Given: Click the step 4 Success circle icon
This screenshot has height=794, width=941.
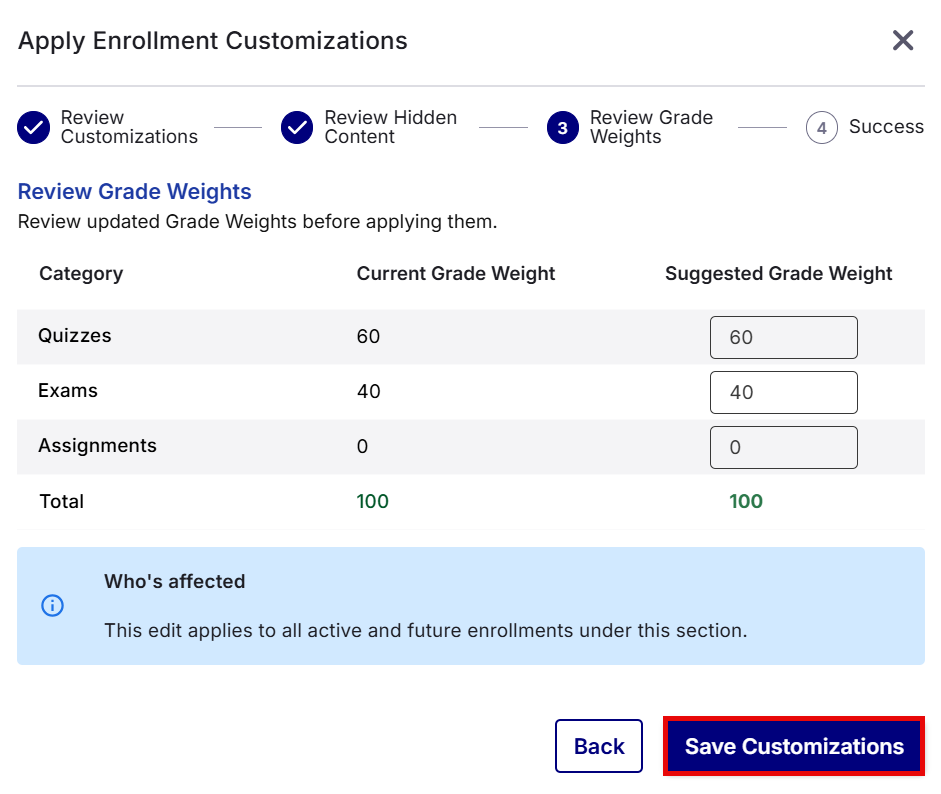Looking at the screenshot, I should (822, 127).
